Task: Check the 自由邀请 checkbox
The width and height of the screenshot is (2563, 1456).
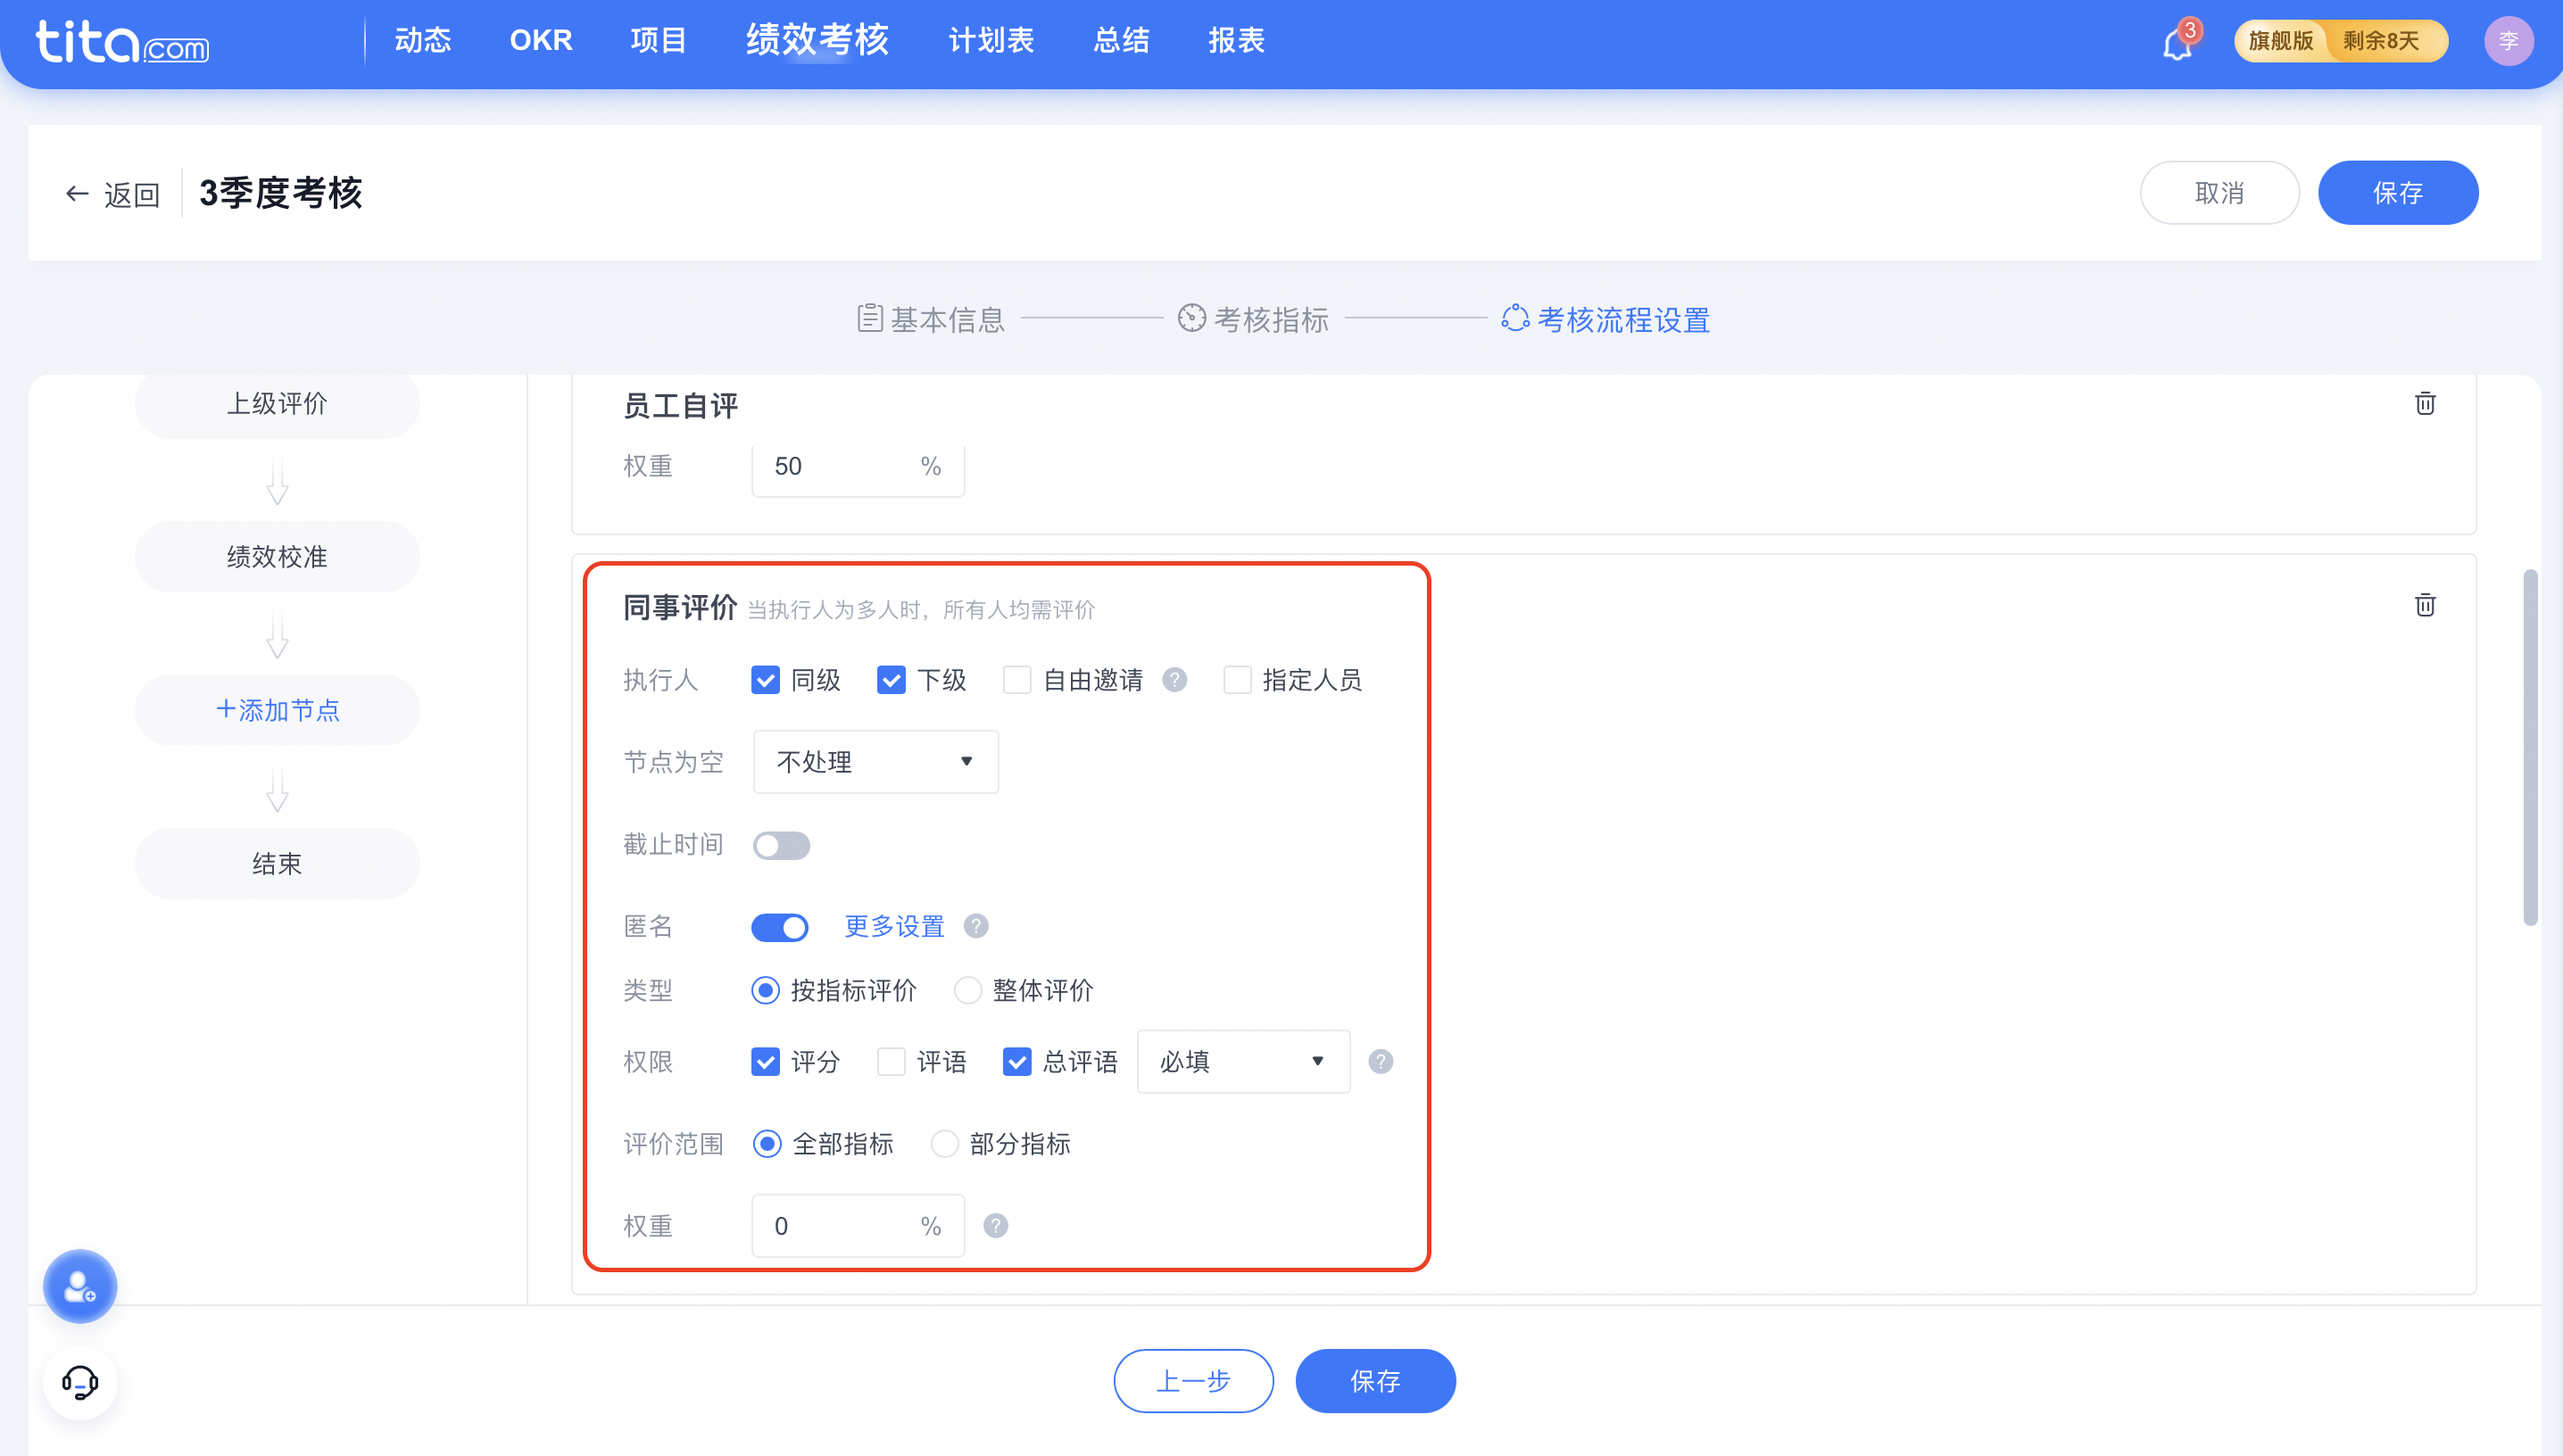Action: point(1017,680)
